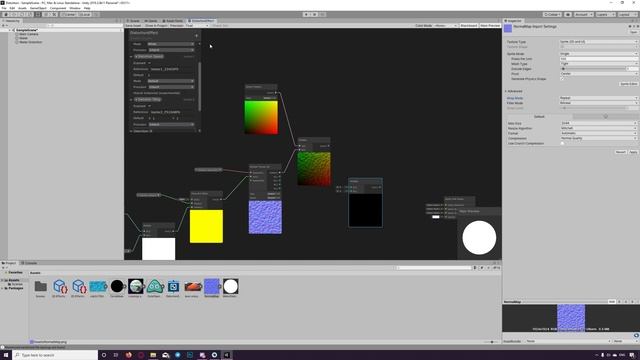Image resolution: width=640 pixels, height=360 pixels.
Task: Switch to the Asset Store tab
Action: point(173,20)
